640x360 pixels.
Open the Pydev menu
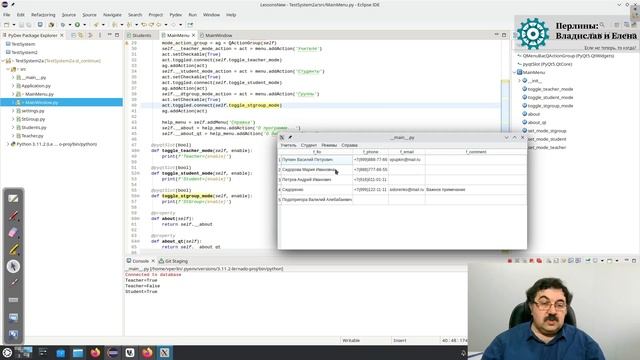pyautogui.click(x=176, y=15)
